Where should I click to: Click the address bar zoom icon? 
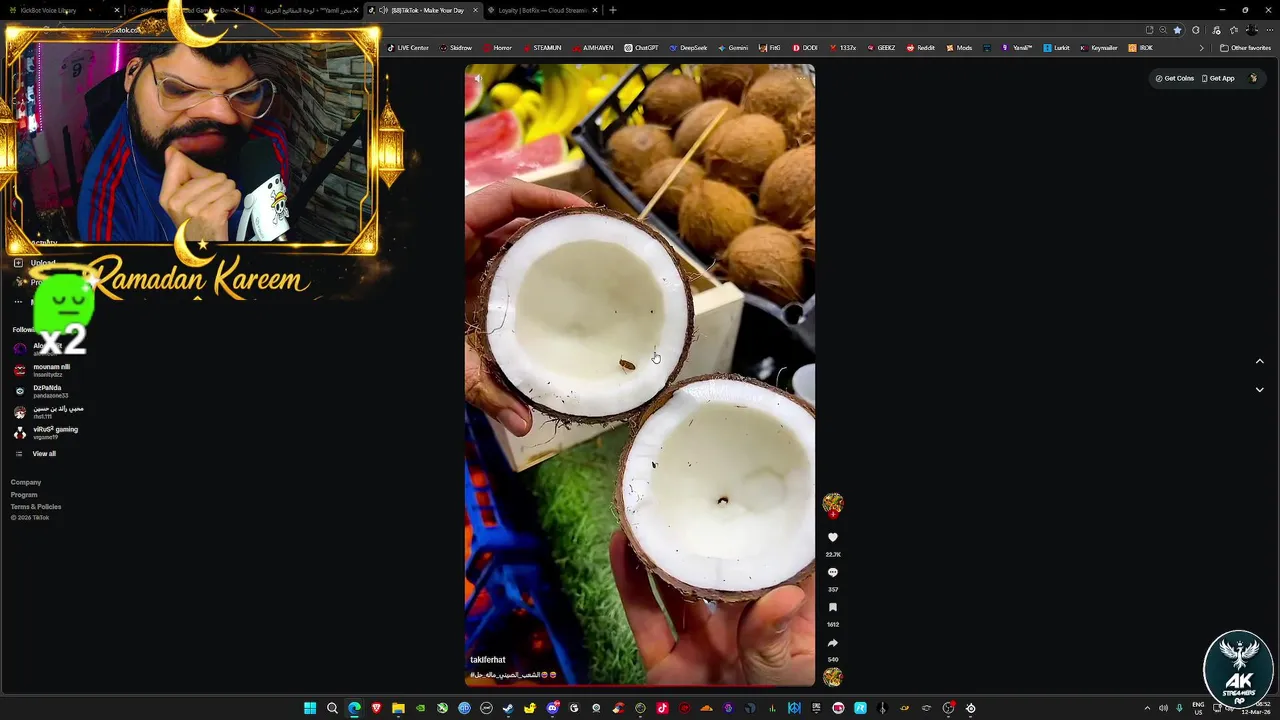click(1163, 30)
